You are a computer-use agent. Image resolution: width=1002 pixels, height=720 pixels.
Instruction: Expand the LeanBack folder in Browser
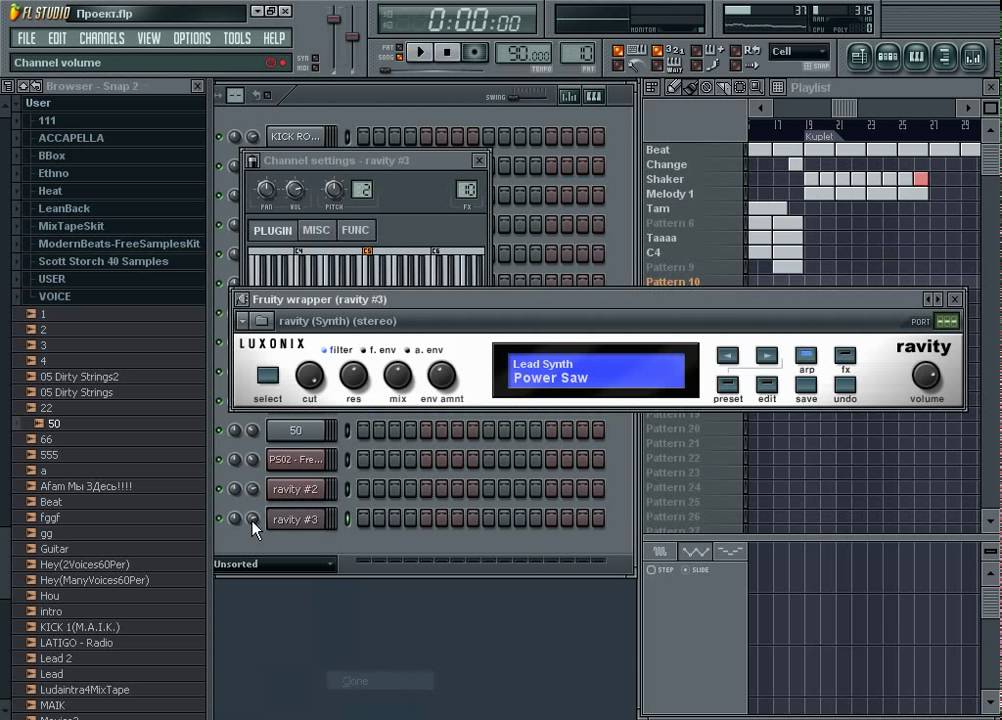[64, 208]
